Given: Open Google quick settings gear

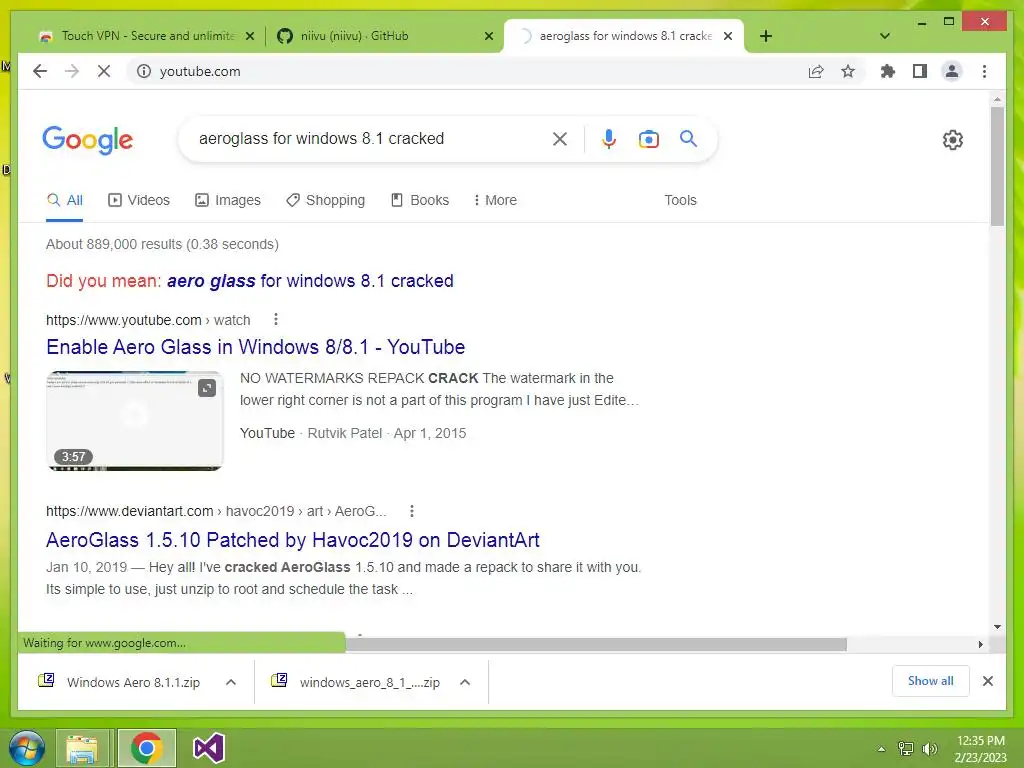Looking at the screenshot, I should 953,140.
